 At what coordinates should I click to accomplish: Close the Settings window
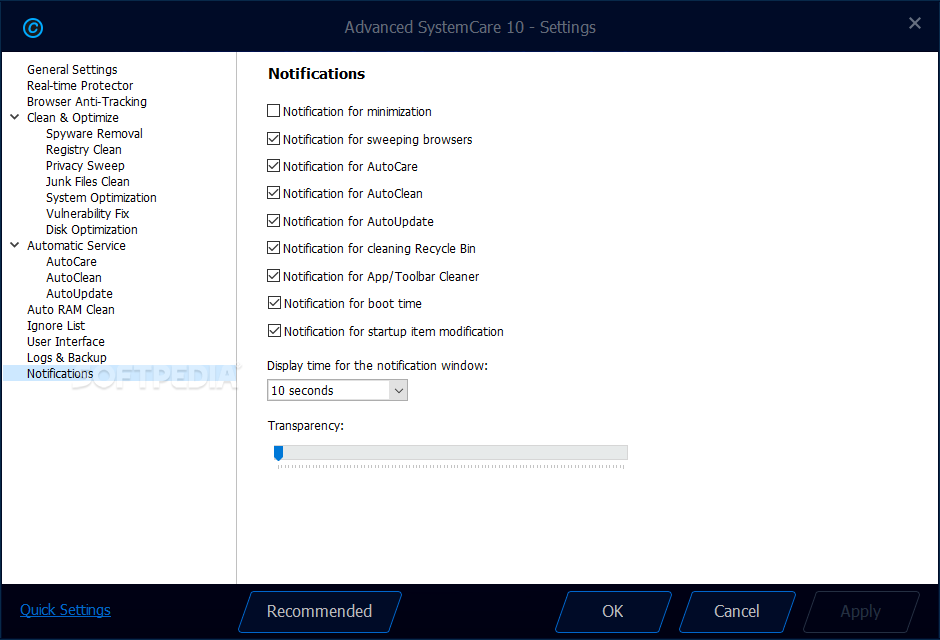(x=914, y=23)
